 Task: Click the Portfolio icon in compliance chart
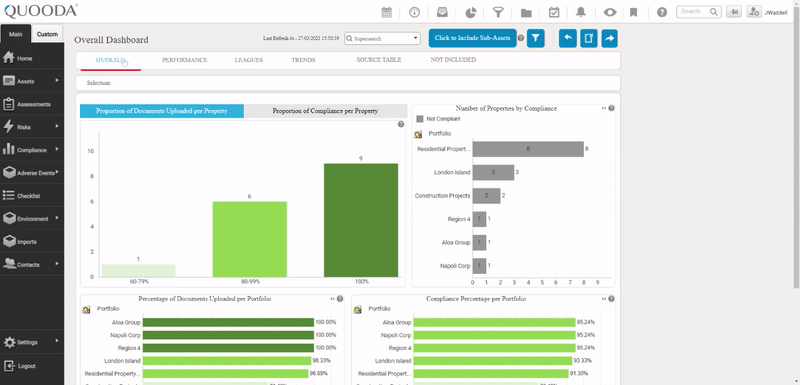[418, 134]
